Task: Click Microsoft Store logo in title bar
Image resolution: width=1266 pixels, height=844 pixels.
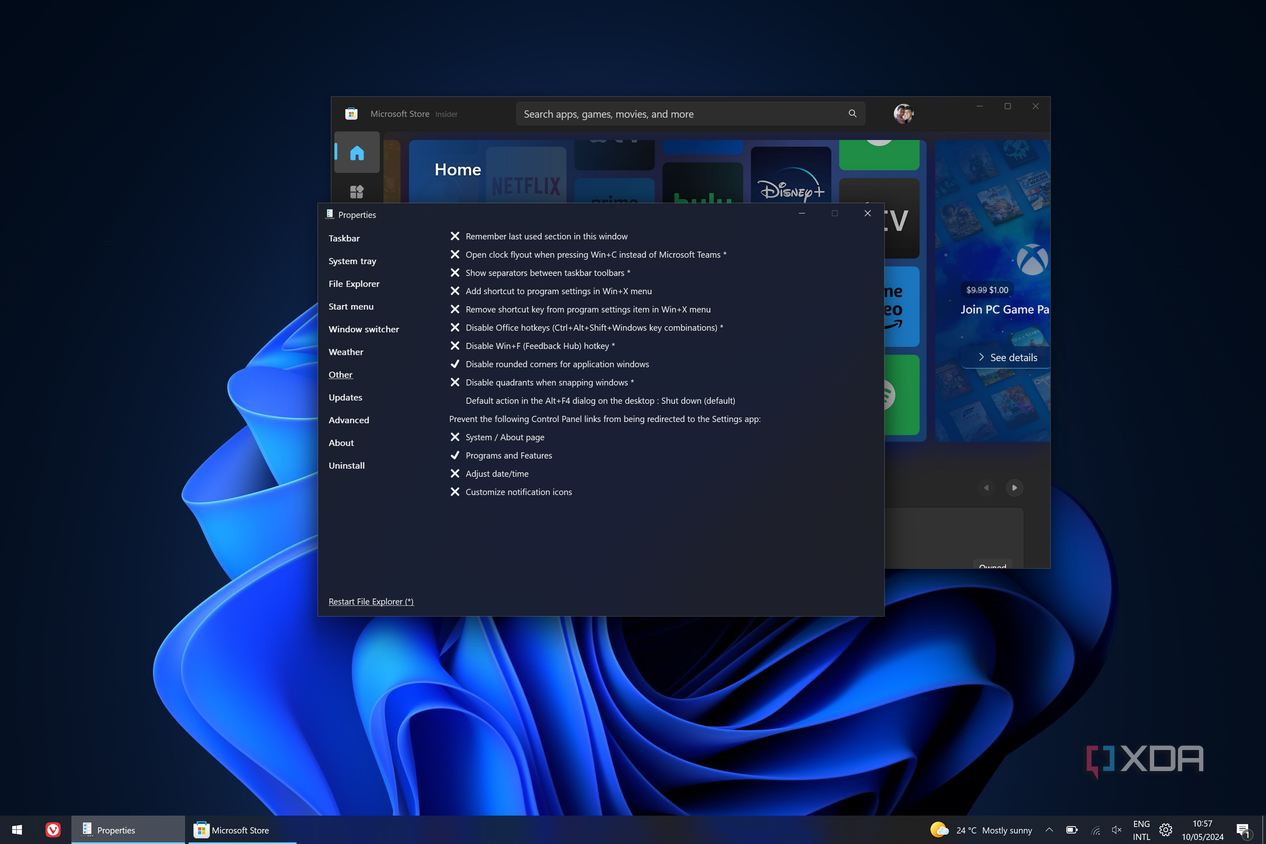Action: point(352,114)
